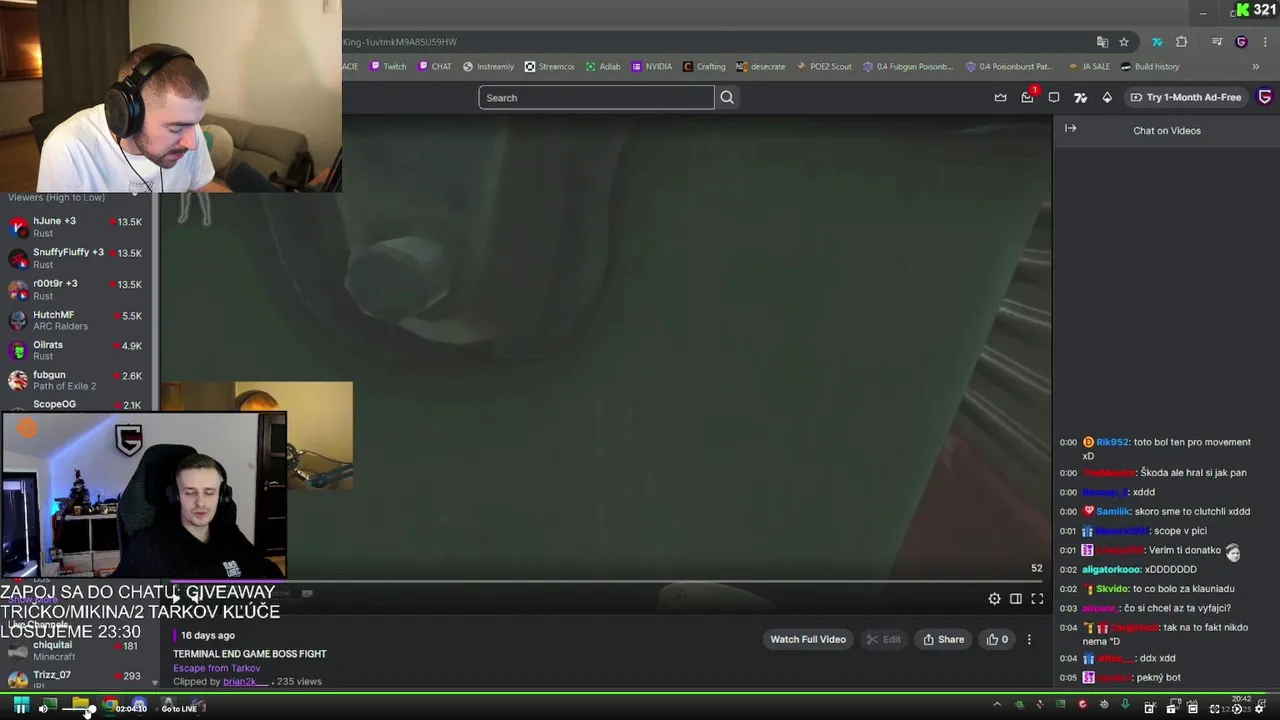The width and height of the screenshot is (1280, 720).
Task: Click aligatorkooo username in chat replay
Action: tap(1112, 569)
